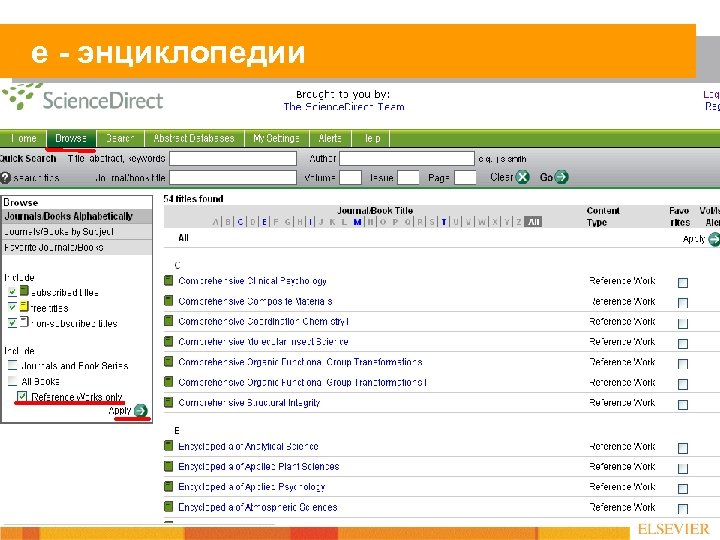720x540 pixels.
Task: Click Apply arrow icon atop favorites column
Action: (x=714, y=239)
